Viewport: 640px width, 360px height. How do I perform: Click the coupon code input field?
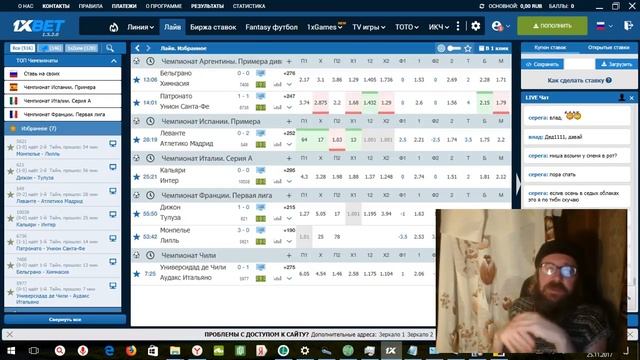(579, 64)
